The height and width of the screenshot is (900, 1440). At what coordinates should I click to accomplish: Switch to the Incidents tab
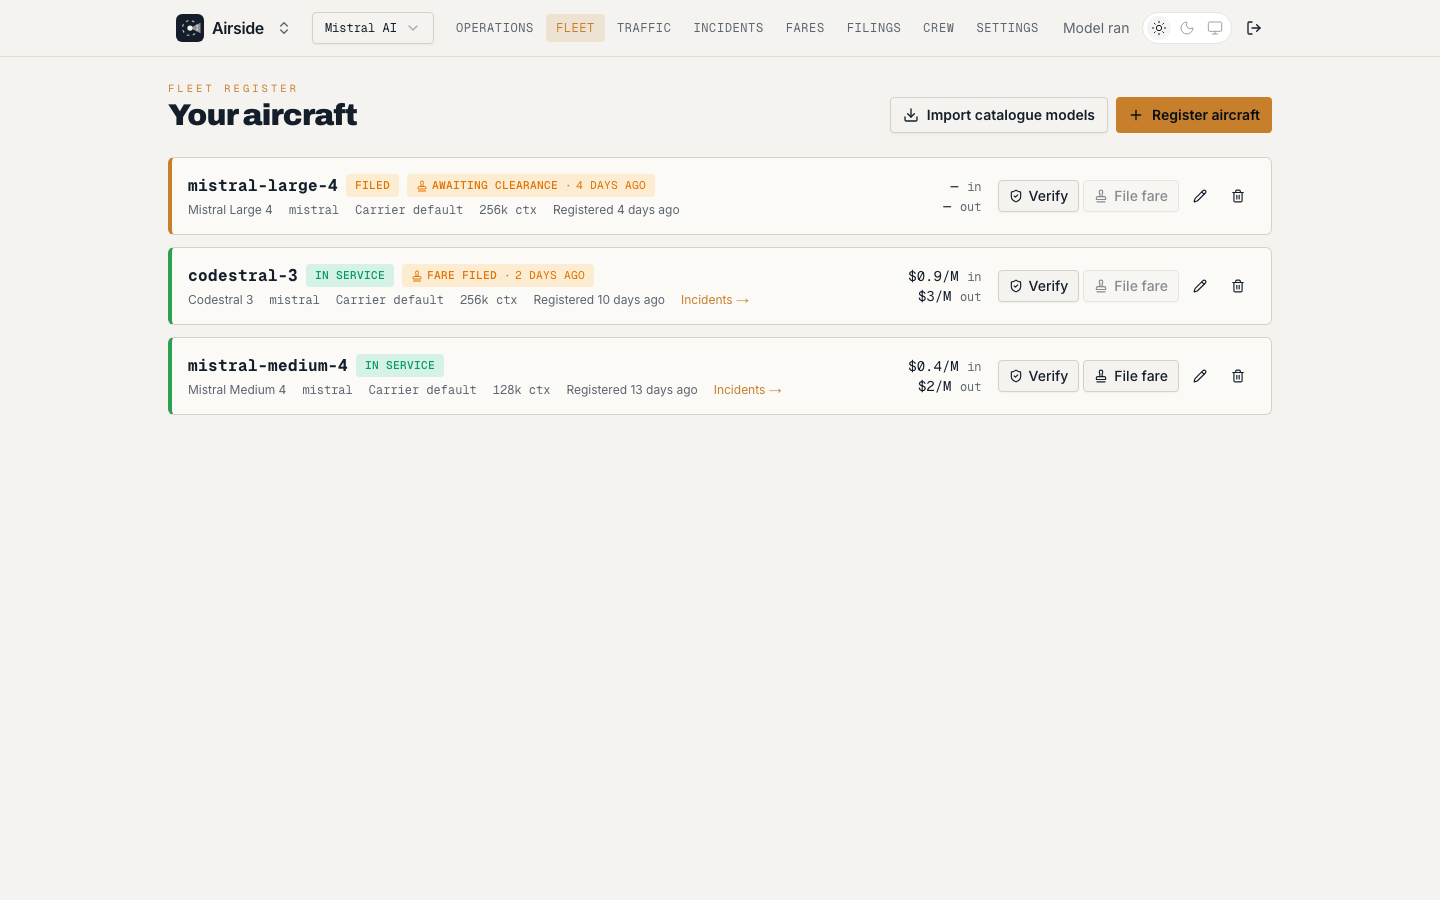[728, 28]
